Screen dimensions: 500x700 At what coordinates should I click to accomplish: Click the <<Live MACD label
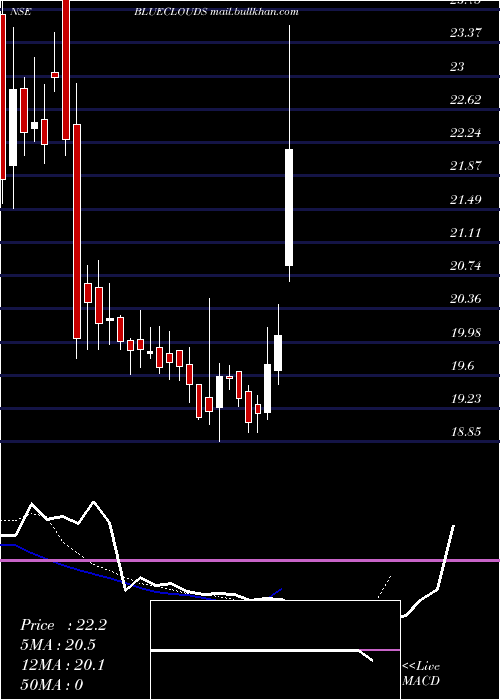pyautogui.click(x=421, y=674)
